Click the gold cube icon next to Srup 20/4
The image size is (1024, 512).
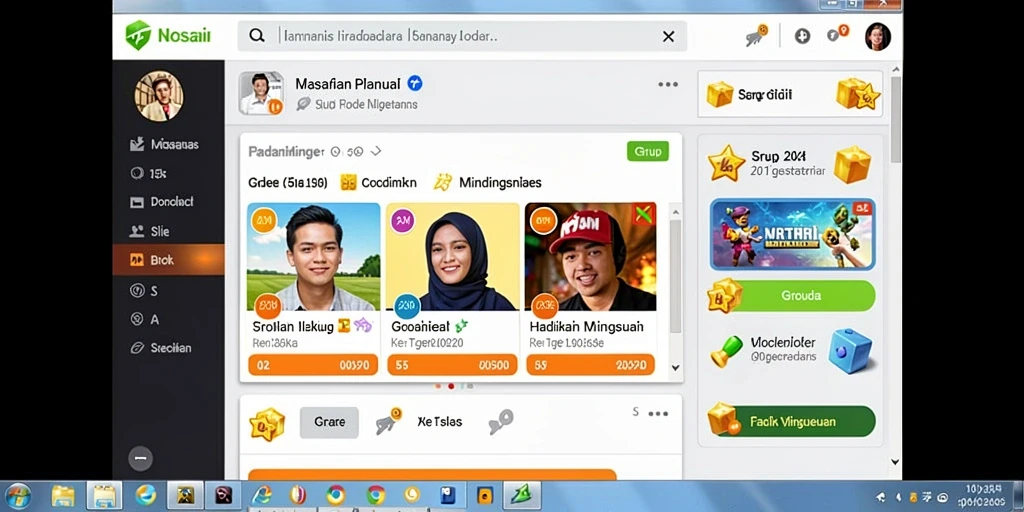pos(852,164)
